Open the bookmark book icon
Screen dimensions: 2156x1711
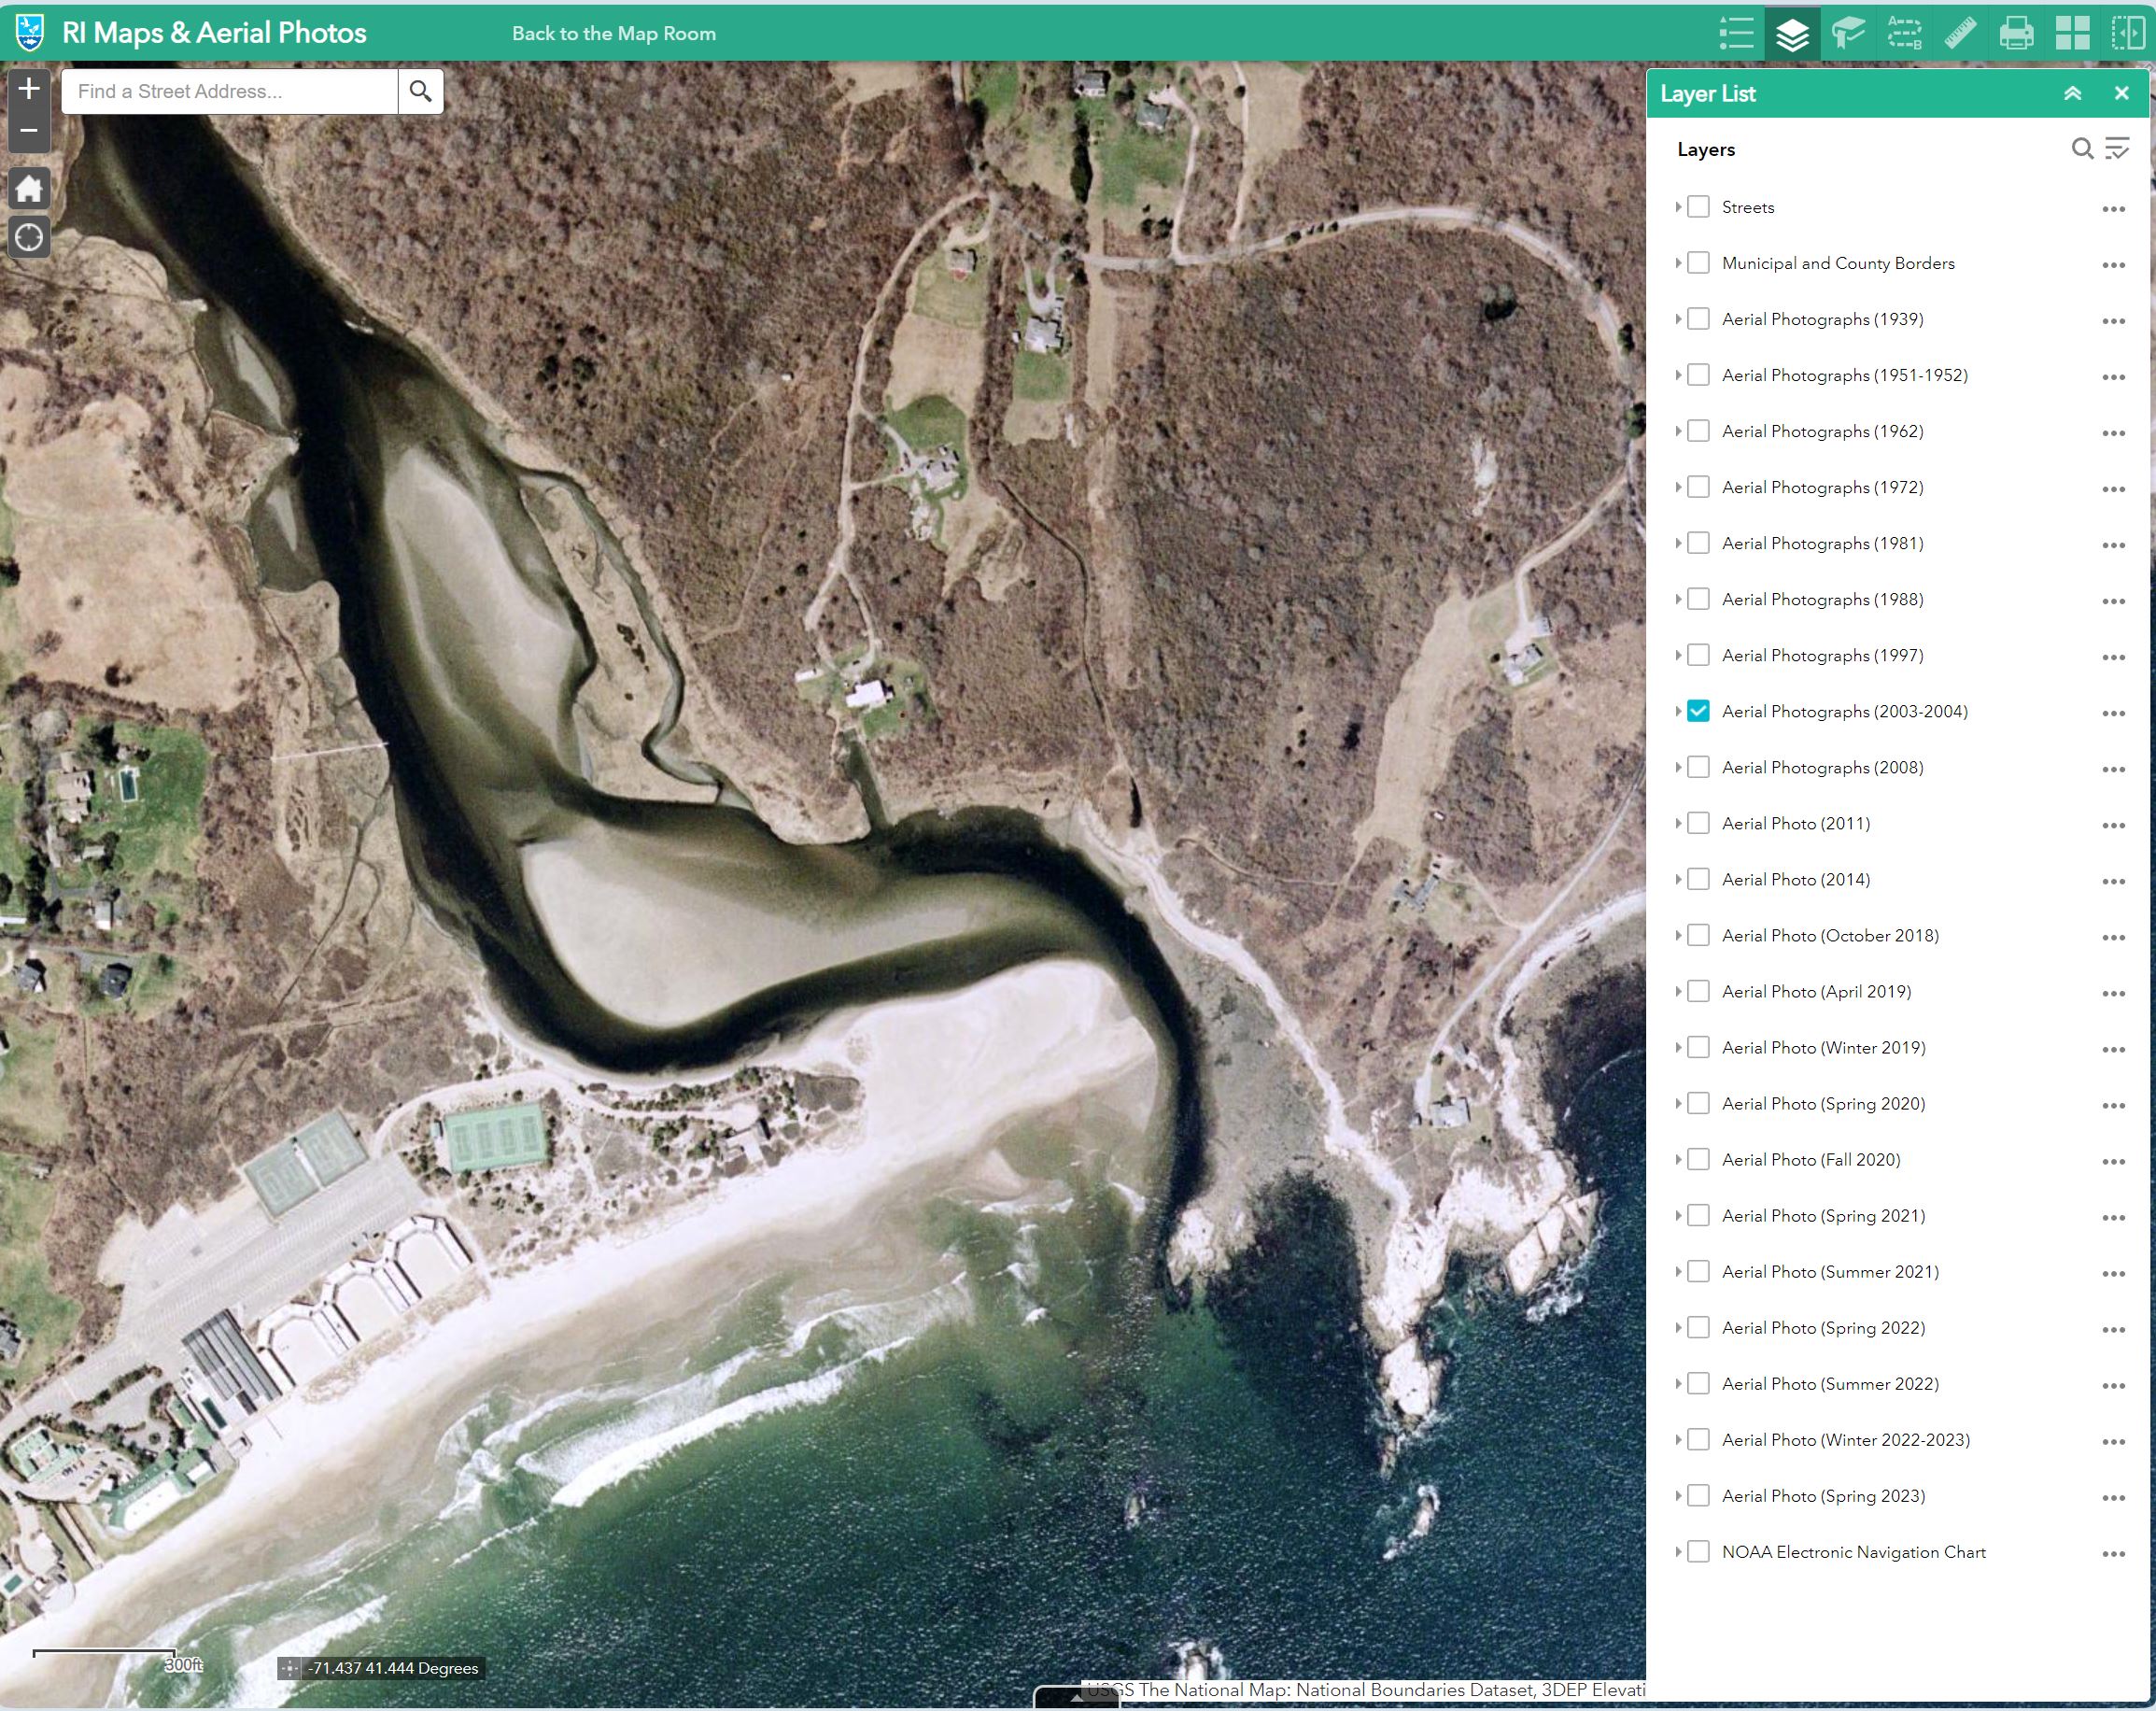1848,33
